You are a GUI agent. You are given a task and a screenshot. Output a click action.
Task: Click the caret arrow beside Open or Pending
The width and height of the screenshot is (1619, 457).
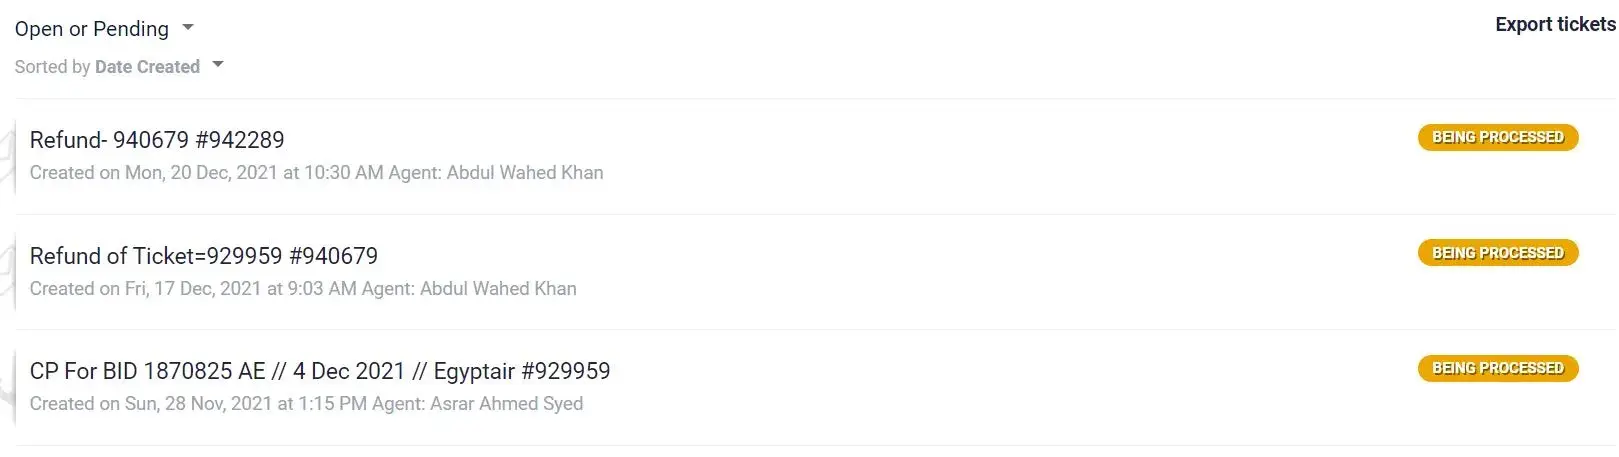(x=188, y=28)
